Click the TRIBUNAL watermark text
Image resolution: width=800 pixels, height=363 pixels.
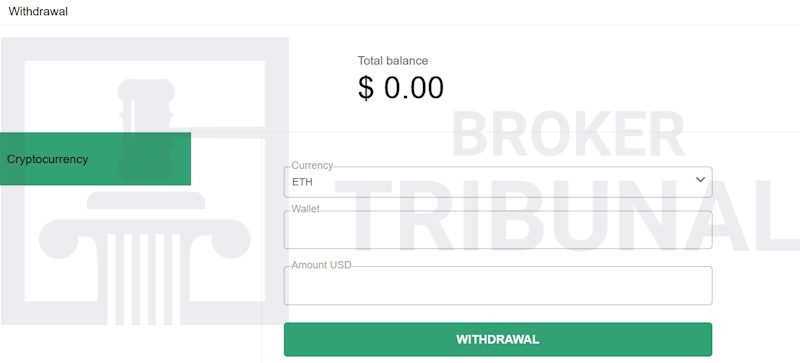coord(566,214)
